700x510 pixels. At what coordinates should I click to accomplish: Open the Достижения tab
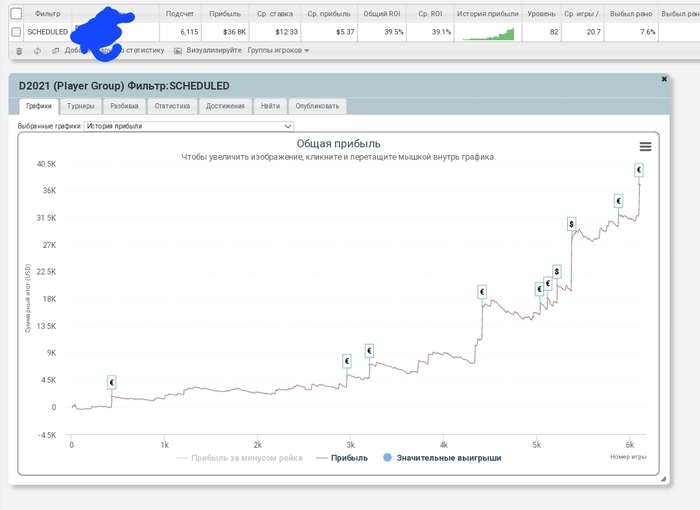pyautogui.click(x=225, y=106)
